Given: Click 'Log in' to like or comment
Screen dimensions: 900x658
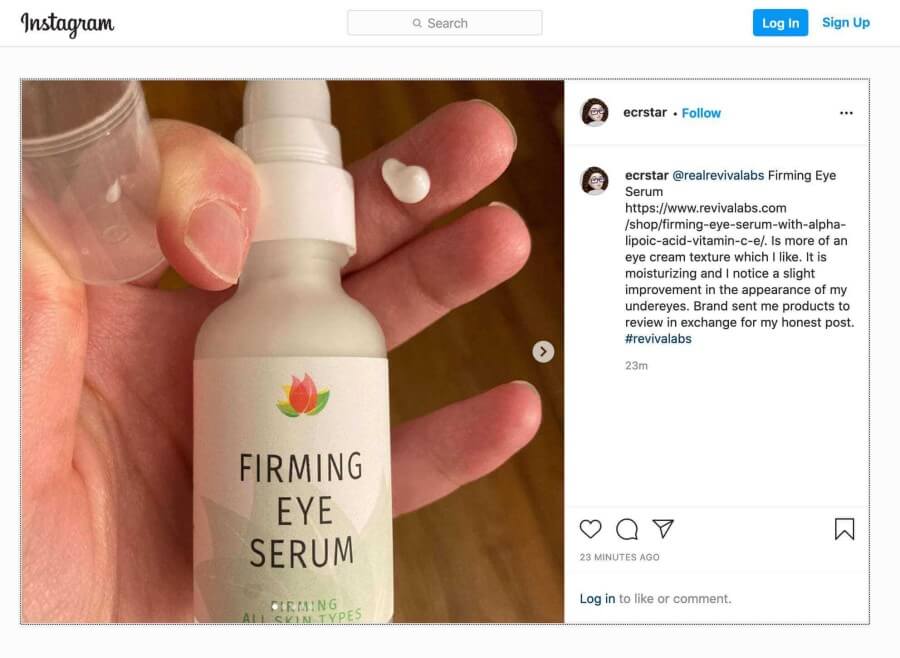Looking at the screenshot, I should click(x=597, y=599).
